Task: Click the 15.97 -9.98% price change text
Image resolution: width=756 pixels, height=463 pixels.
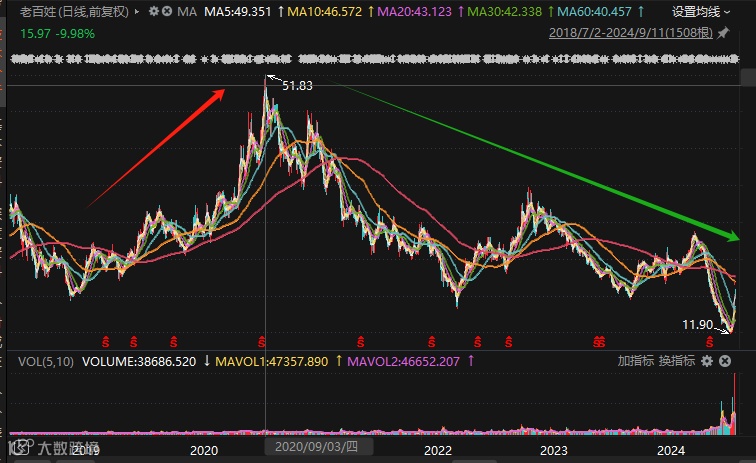Action: click(x=57, y=34)
